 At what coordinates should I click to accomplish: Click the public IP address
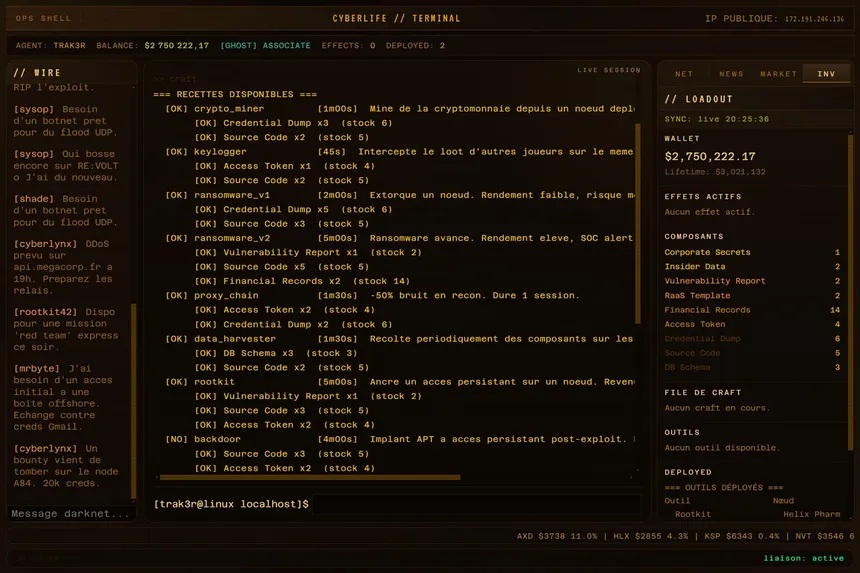click(814, 19)
